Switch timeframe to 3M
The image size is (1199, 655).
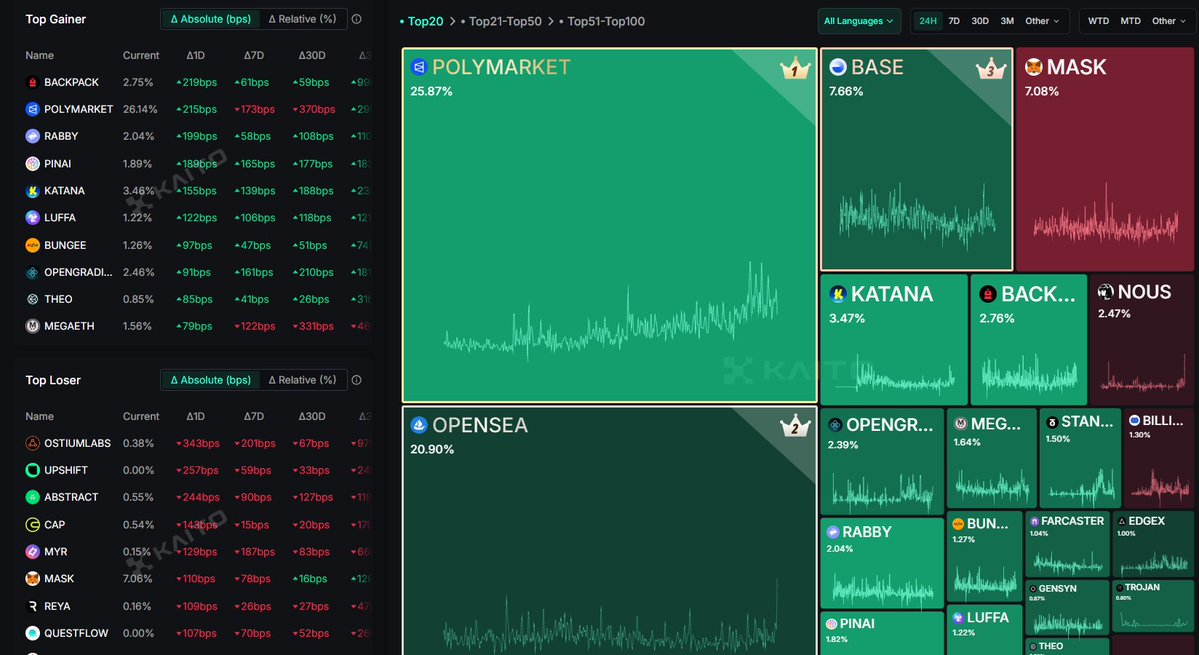pos(1007,21)
